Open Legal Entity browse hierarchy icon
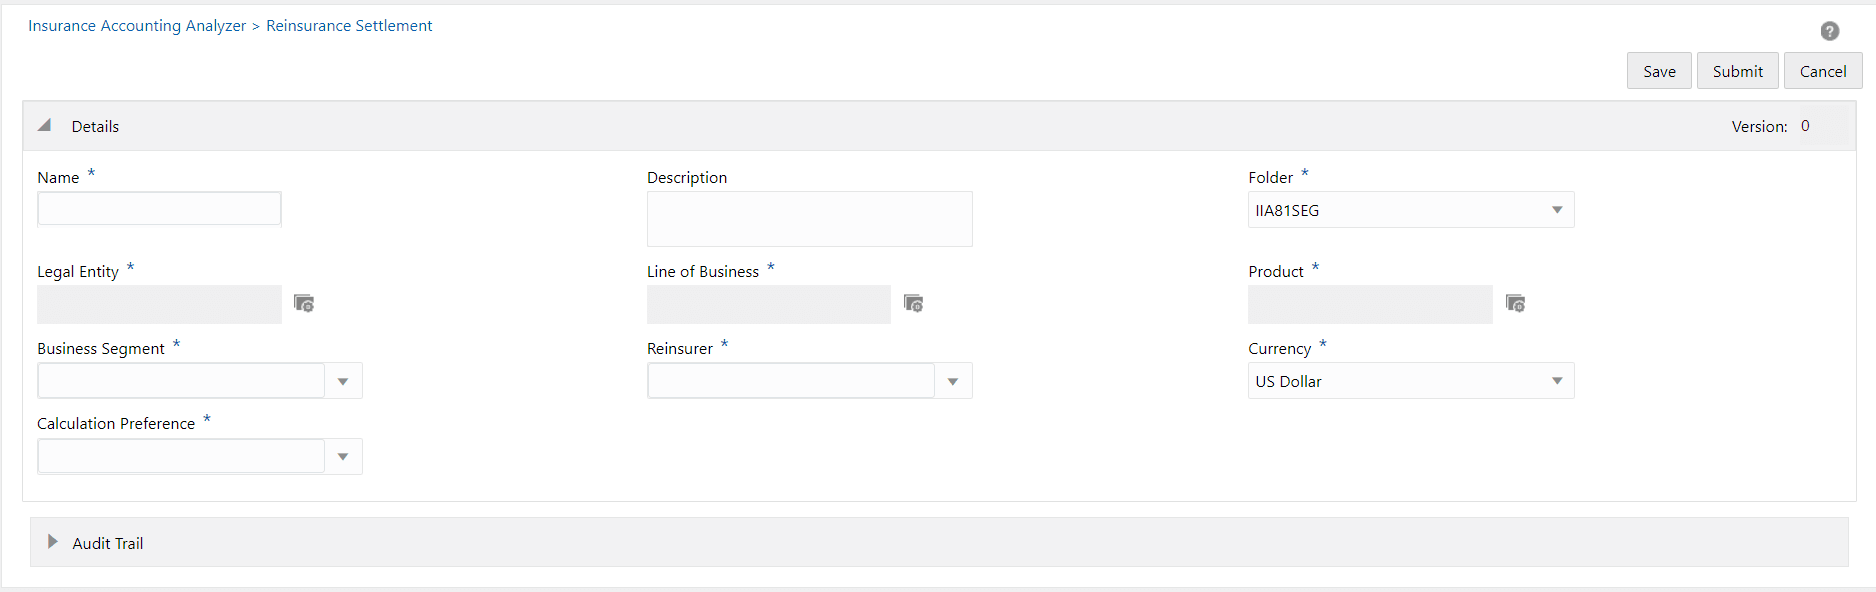The height and width of the screenshot is (592, 1876). coord(304,303)
